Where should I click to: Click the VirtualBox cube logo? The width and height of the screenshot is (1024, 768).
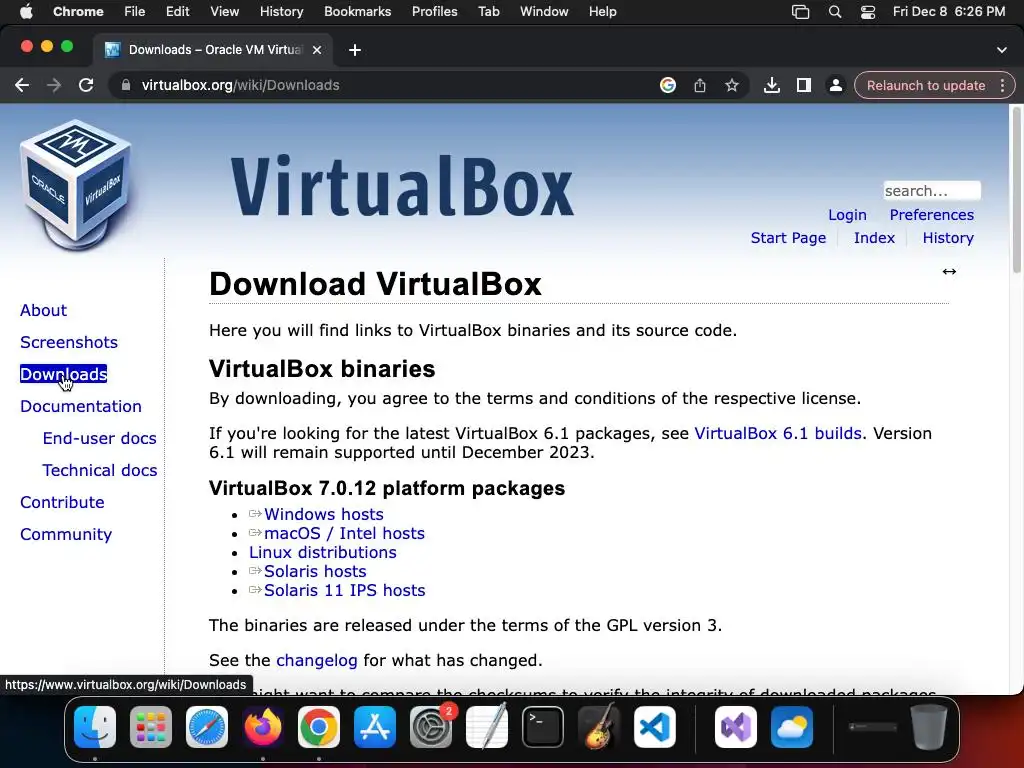(76, 184)
